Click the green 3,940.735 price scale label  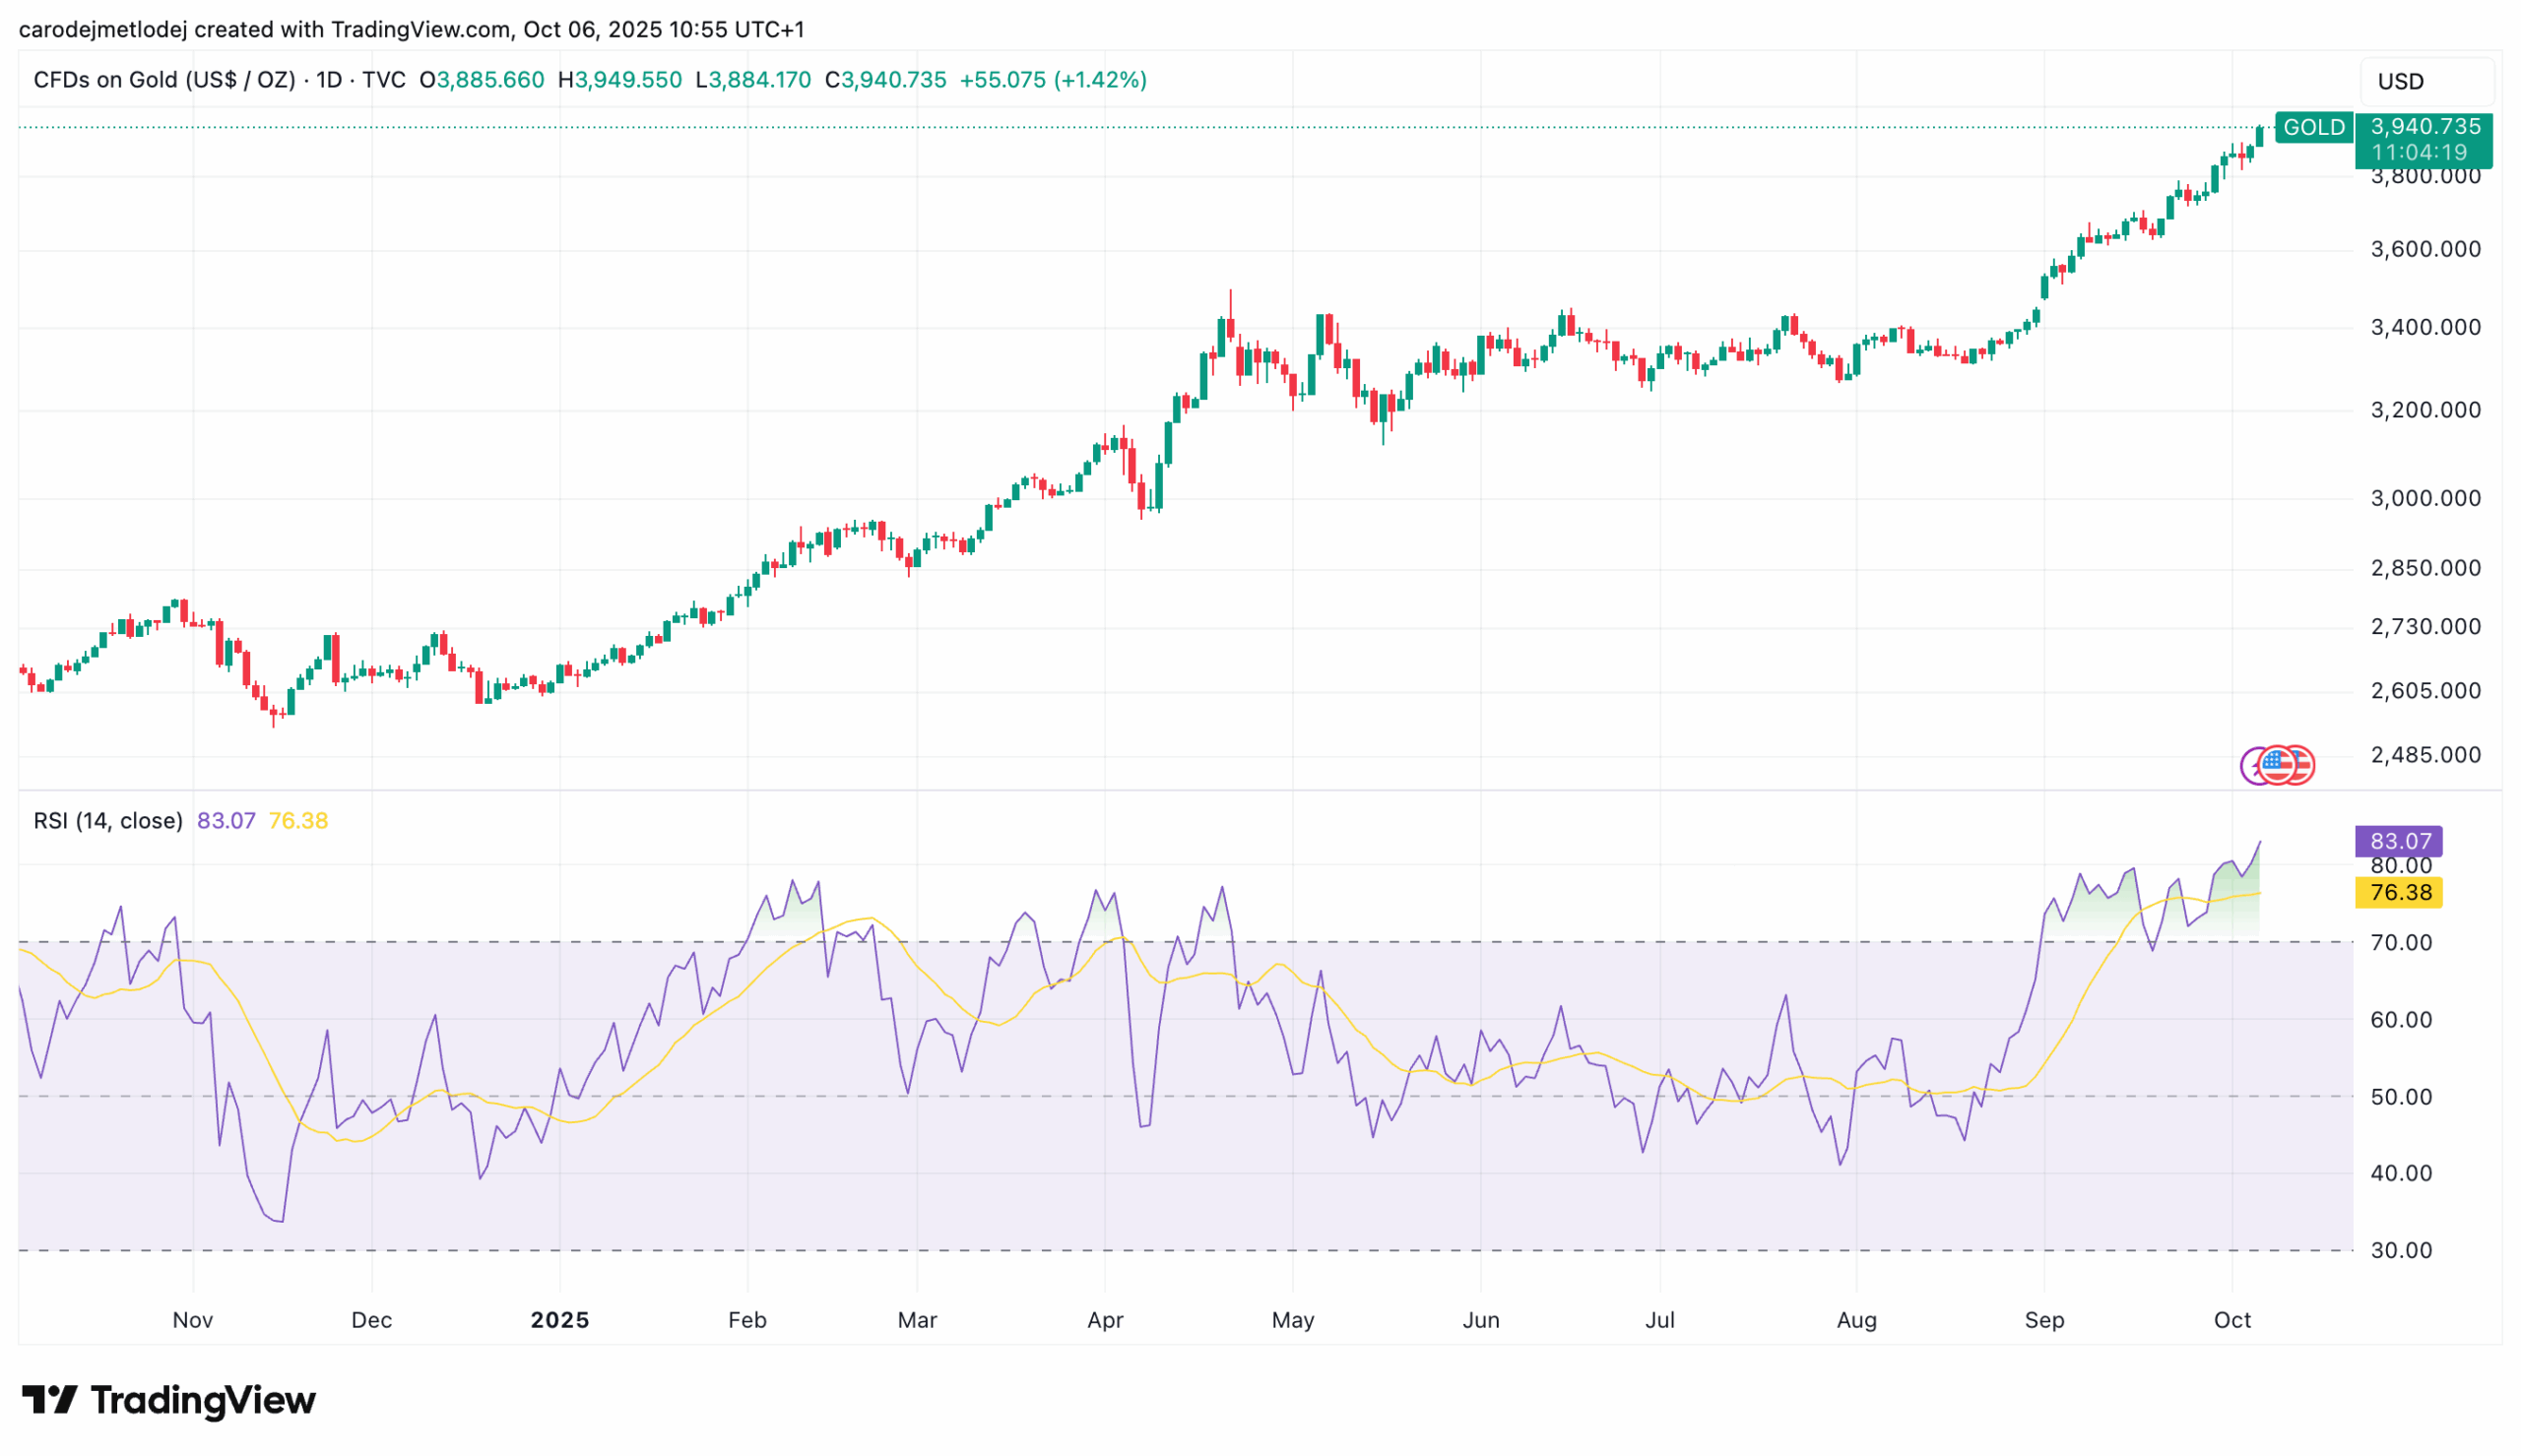[2425, 127]
